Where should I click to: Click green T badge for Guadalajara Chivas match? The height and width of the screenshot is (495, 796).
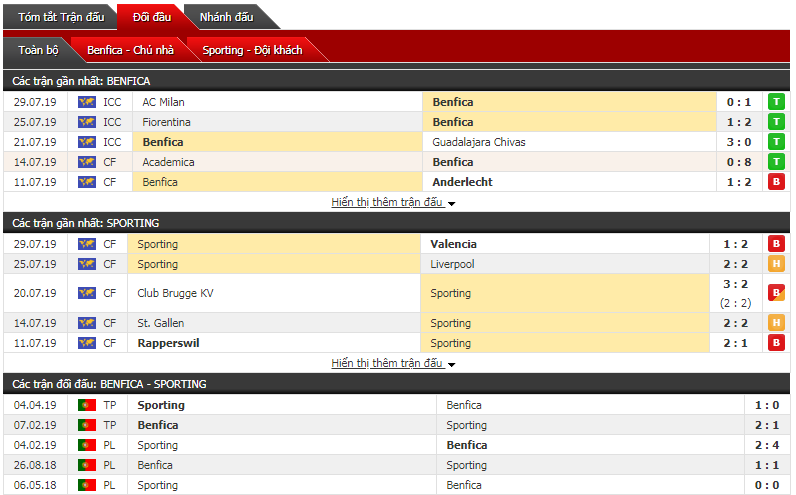click(776, 142)
